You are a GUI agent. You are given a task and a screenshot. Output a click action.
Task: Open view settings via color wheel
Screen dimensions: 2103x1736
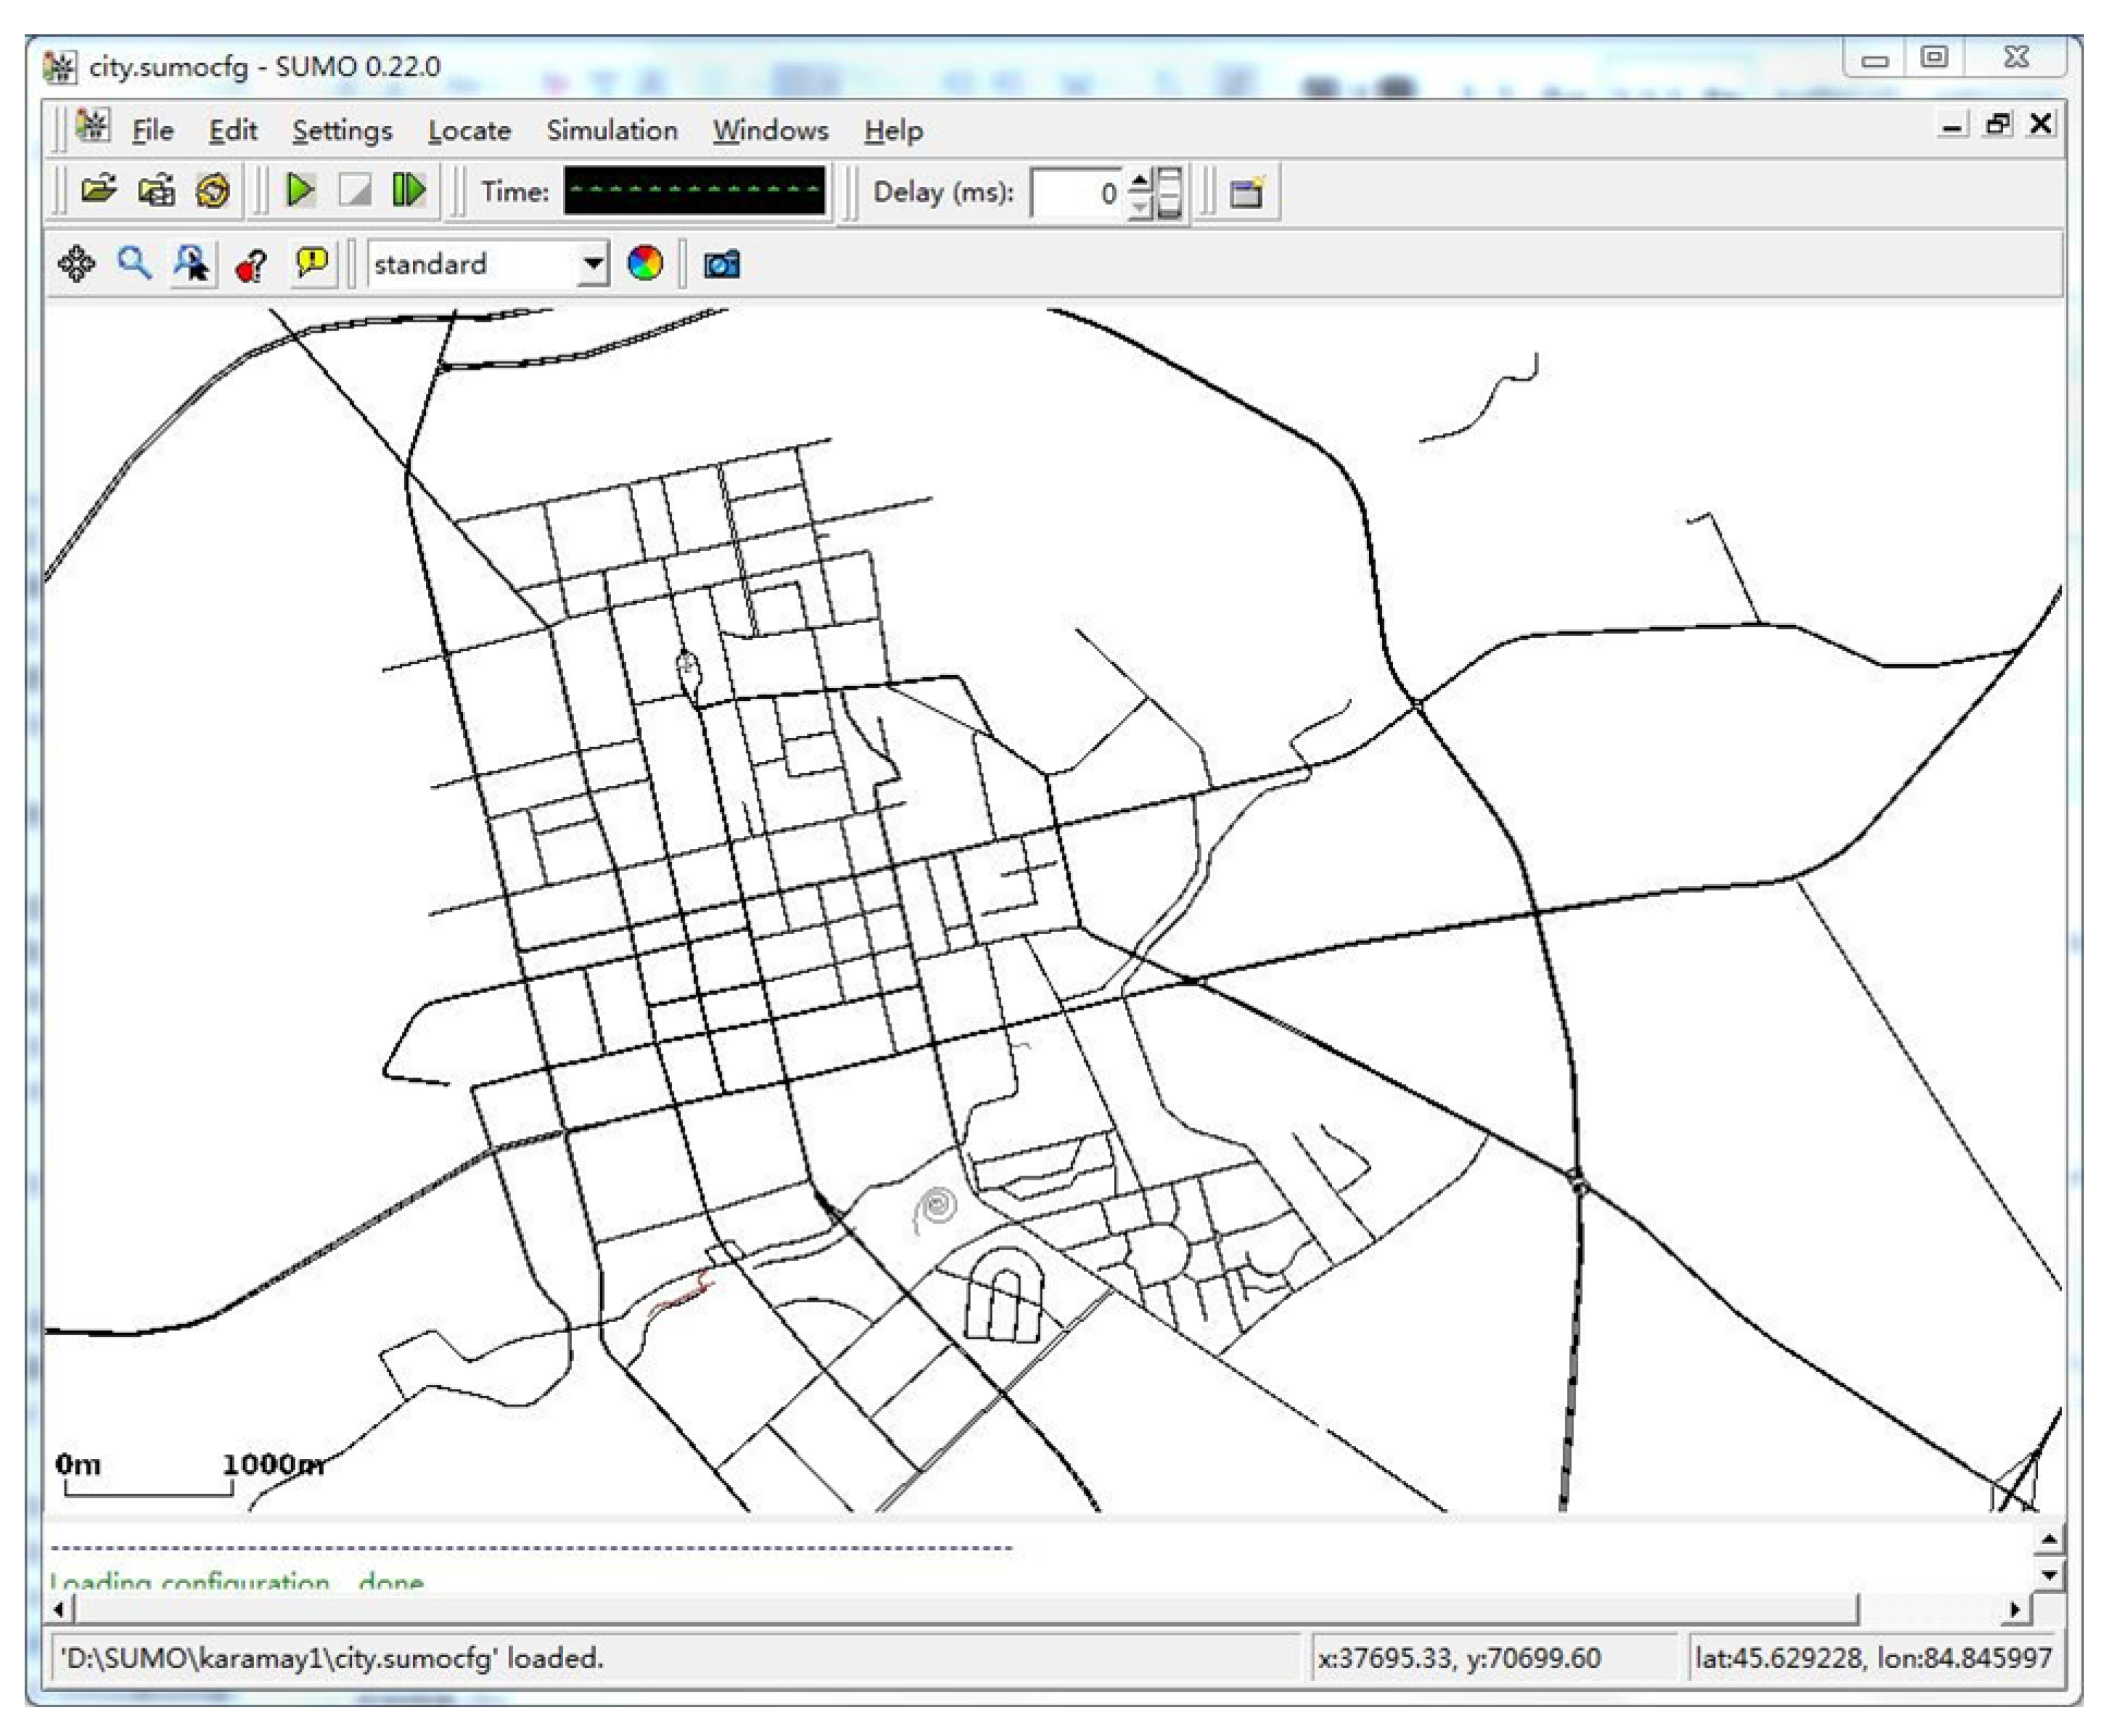point(645,264)
